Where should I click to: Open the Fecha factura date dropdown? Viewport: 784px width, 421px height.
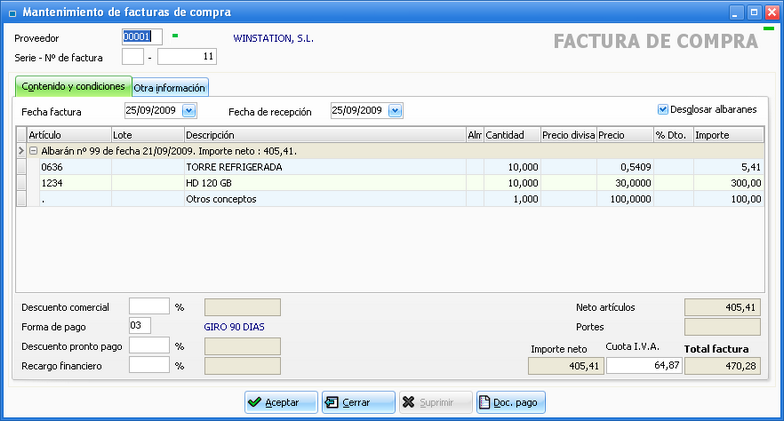click(189, 110)
